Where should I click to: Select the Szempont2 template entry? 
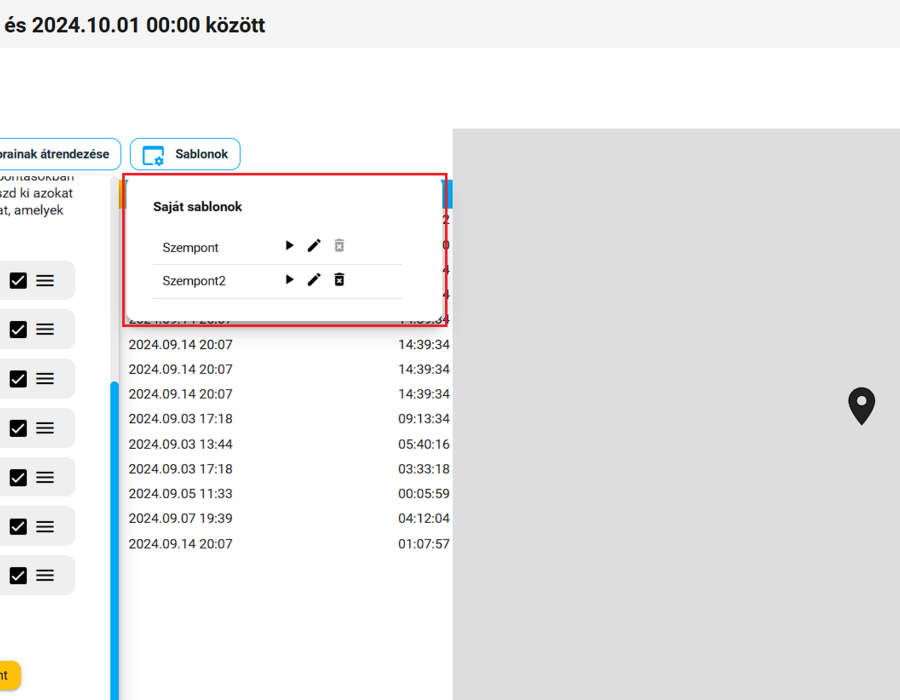(194, 281)
